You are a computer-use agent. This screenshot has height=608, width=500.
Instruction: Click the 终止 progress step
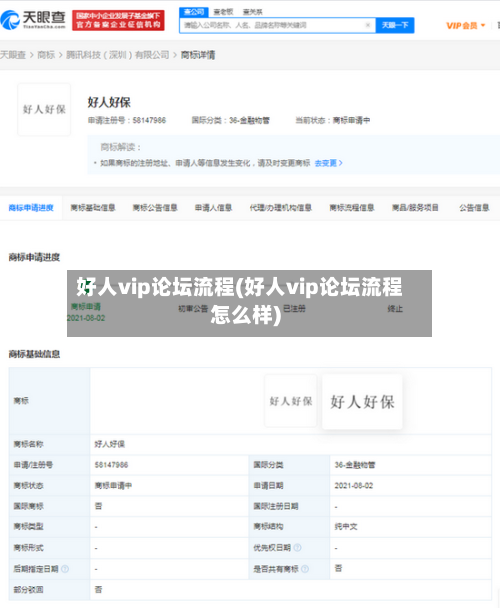point(395,309)
